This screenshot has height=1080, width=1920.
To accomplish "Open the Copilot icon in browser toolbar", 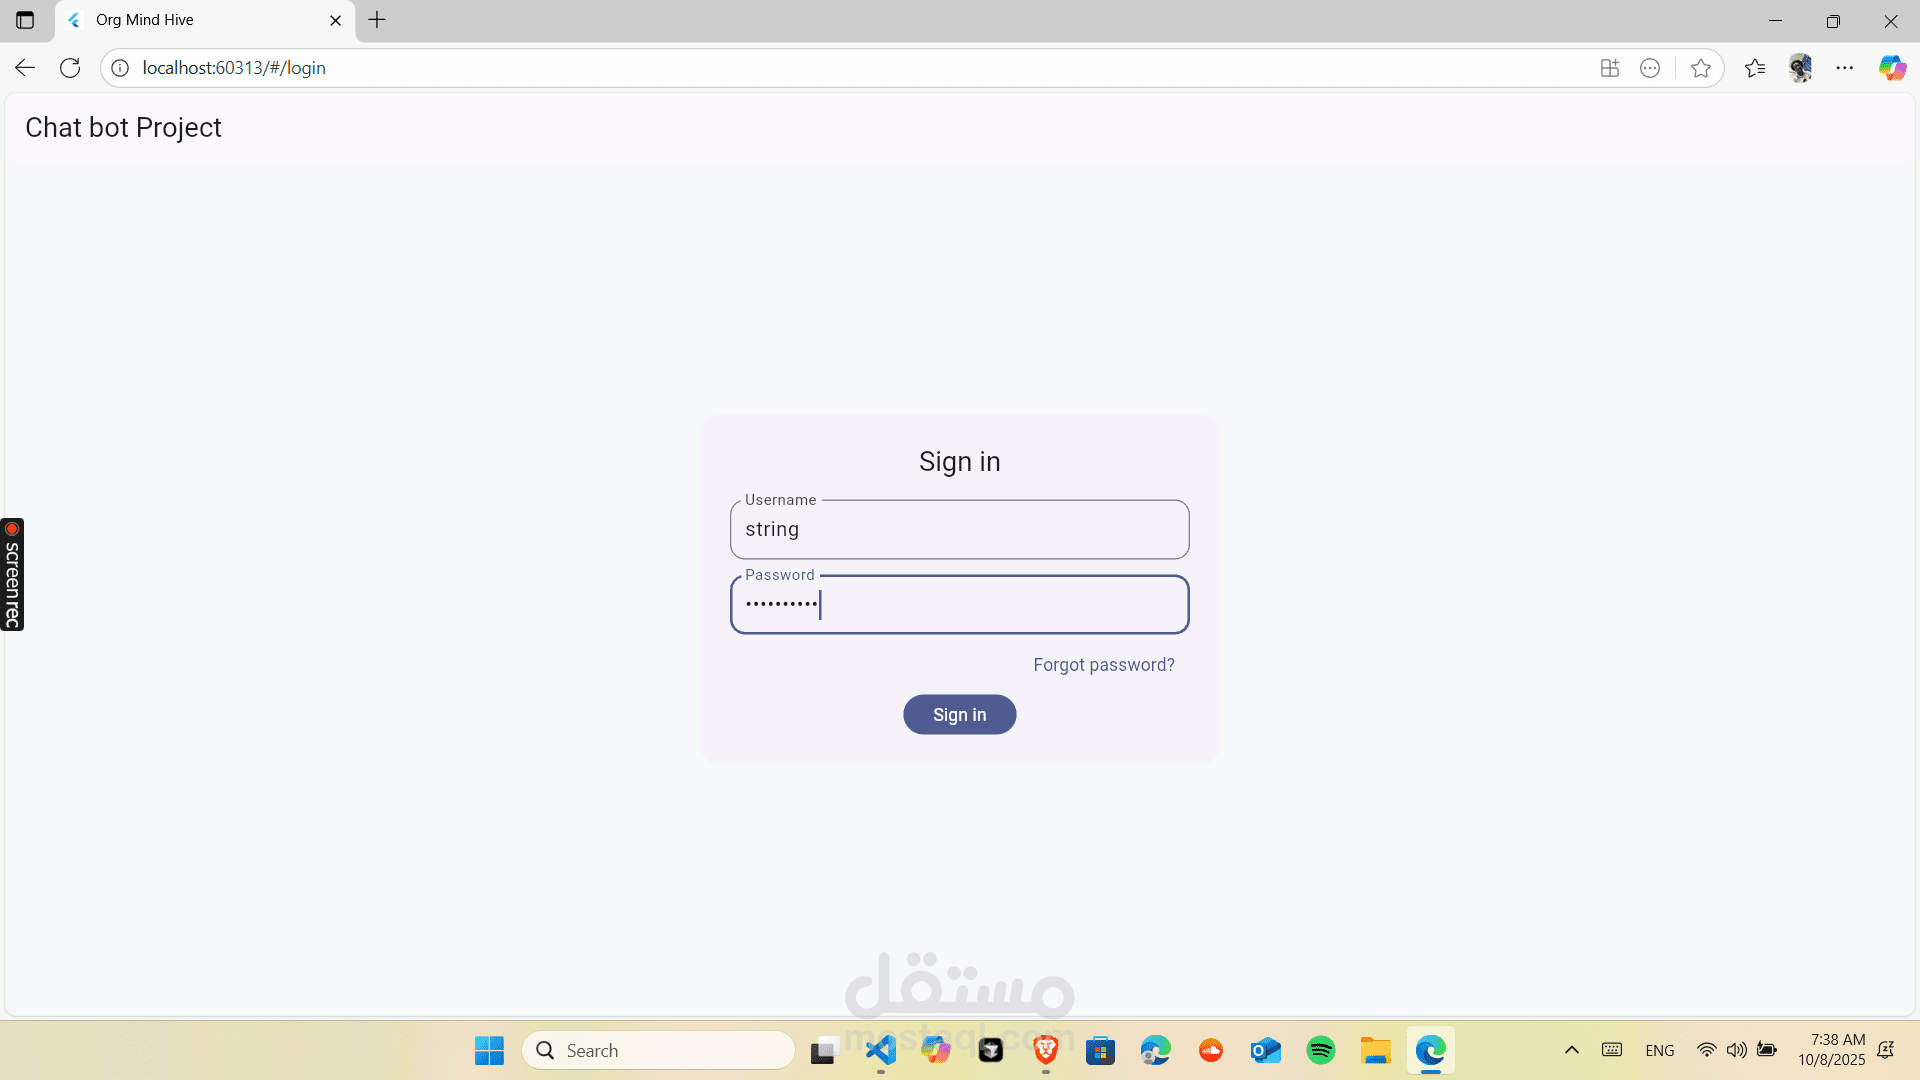I will tap(1891, 68).
